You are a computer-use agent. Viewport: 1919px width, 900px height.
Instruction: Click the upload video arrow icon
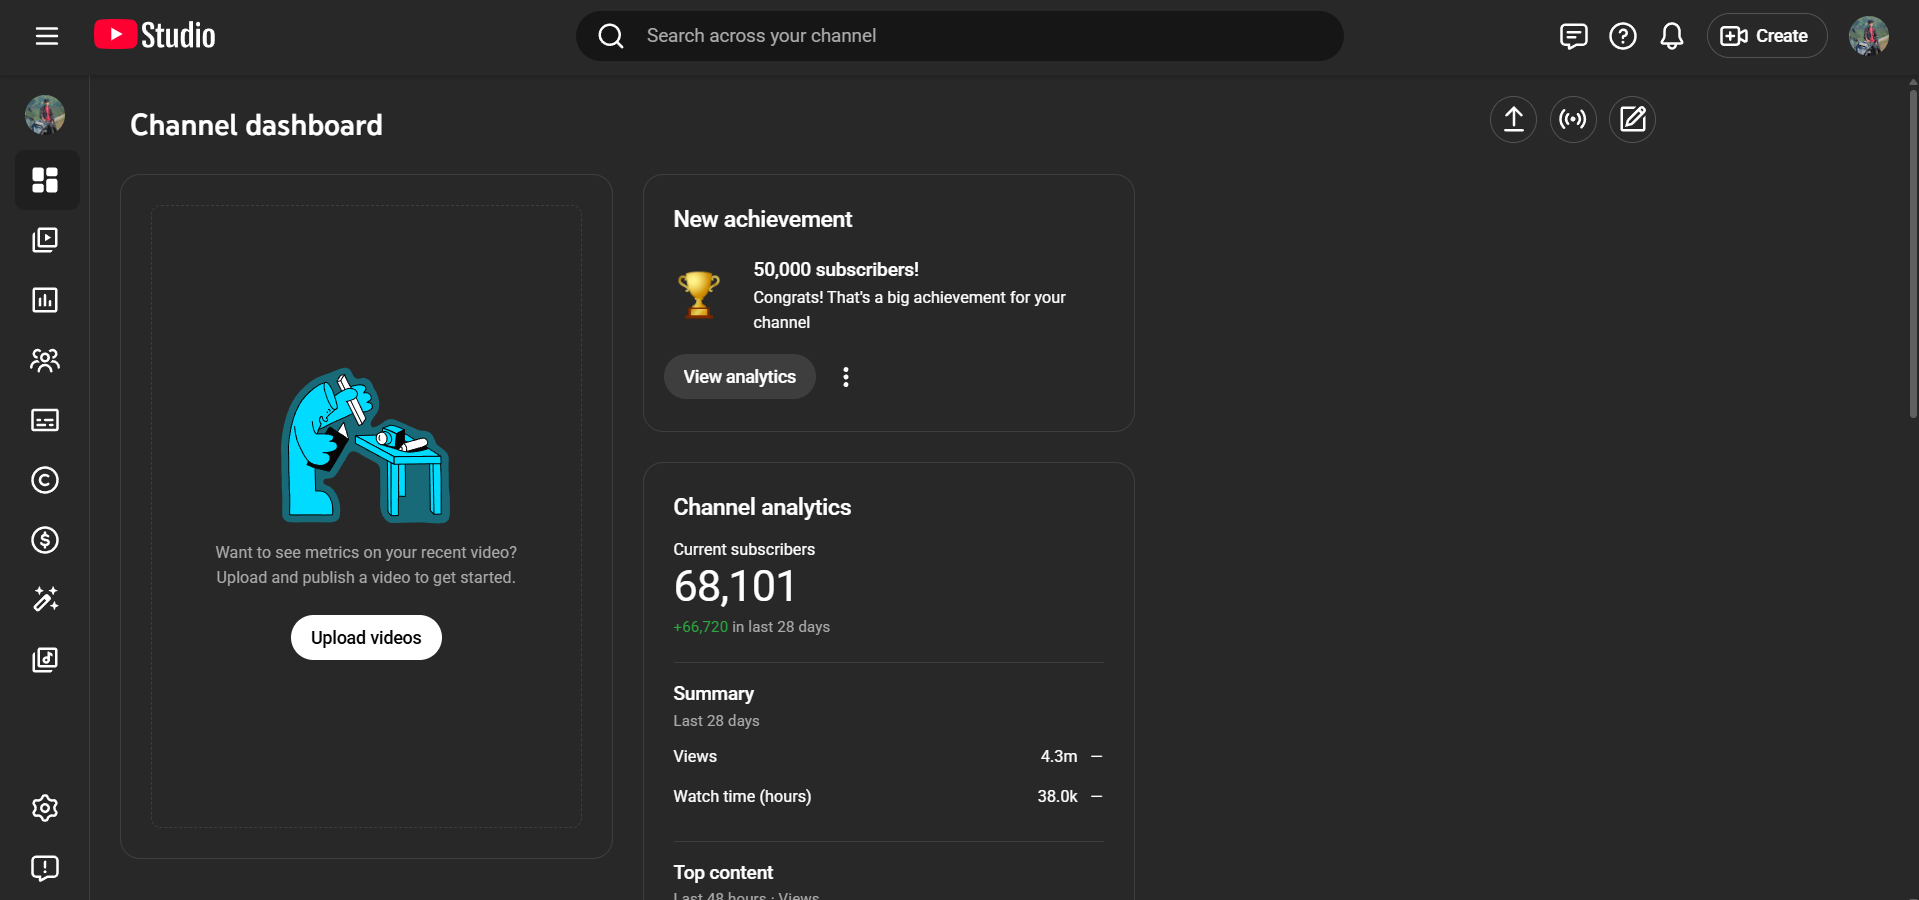pos(1513,120)
